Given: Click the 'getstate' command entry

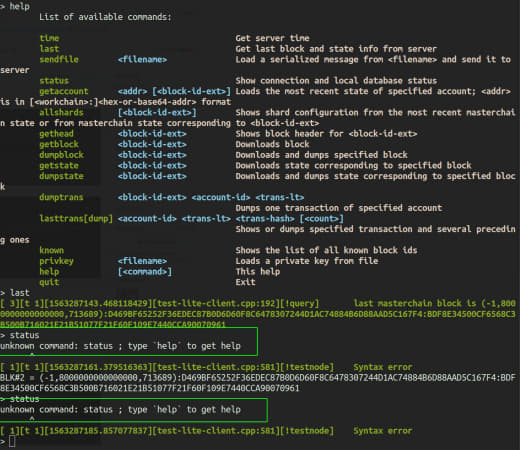Looking at the screenshot, I should coord(59,166).
